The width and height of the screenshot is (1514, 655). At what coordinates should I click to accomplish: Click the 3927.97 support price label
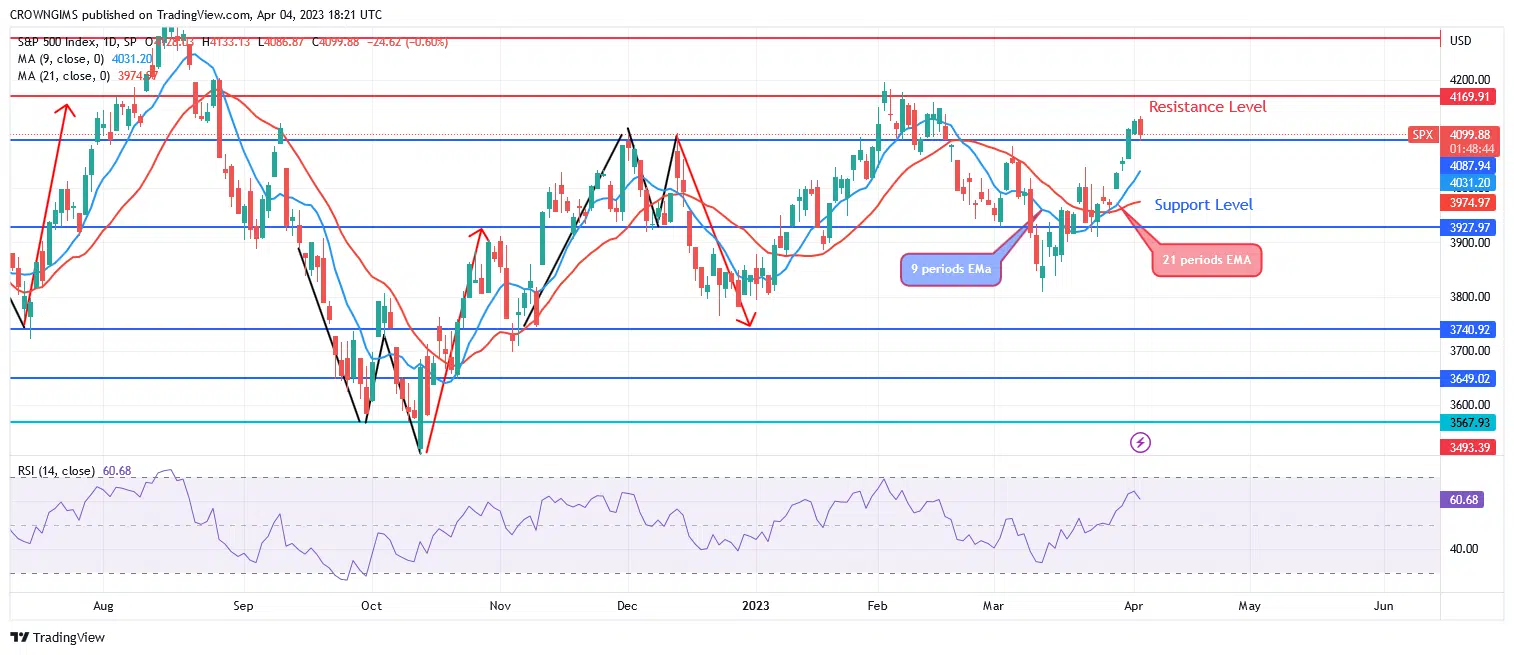pos(1468,228)
